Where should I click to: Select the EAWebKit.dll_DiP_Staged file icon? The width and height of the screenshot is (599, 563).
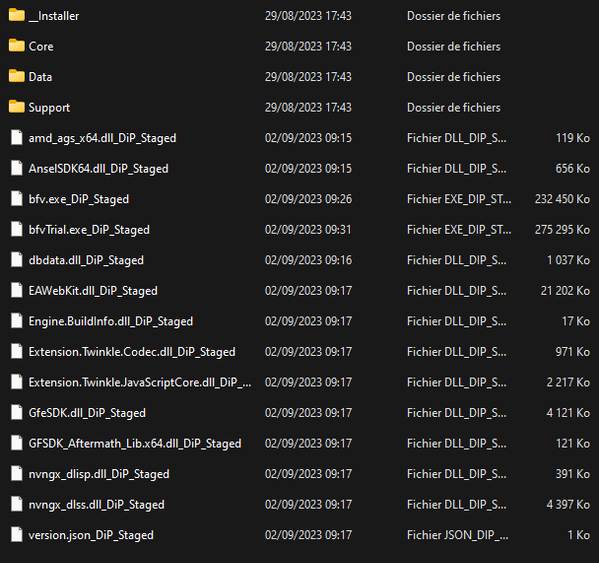point(17,291)
